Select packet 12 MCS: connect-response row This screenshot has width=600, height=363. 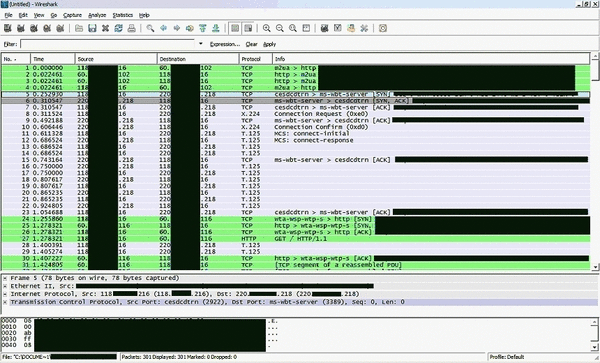click(x=295, y=140)
